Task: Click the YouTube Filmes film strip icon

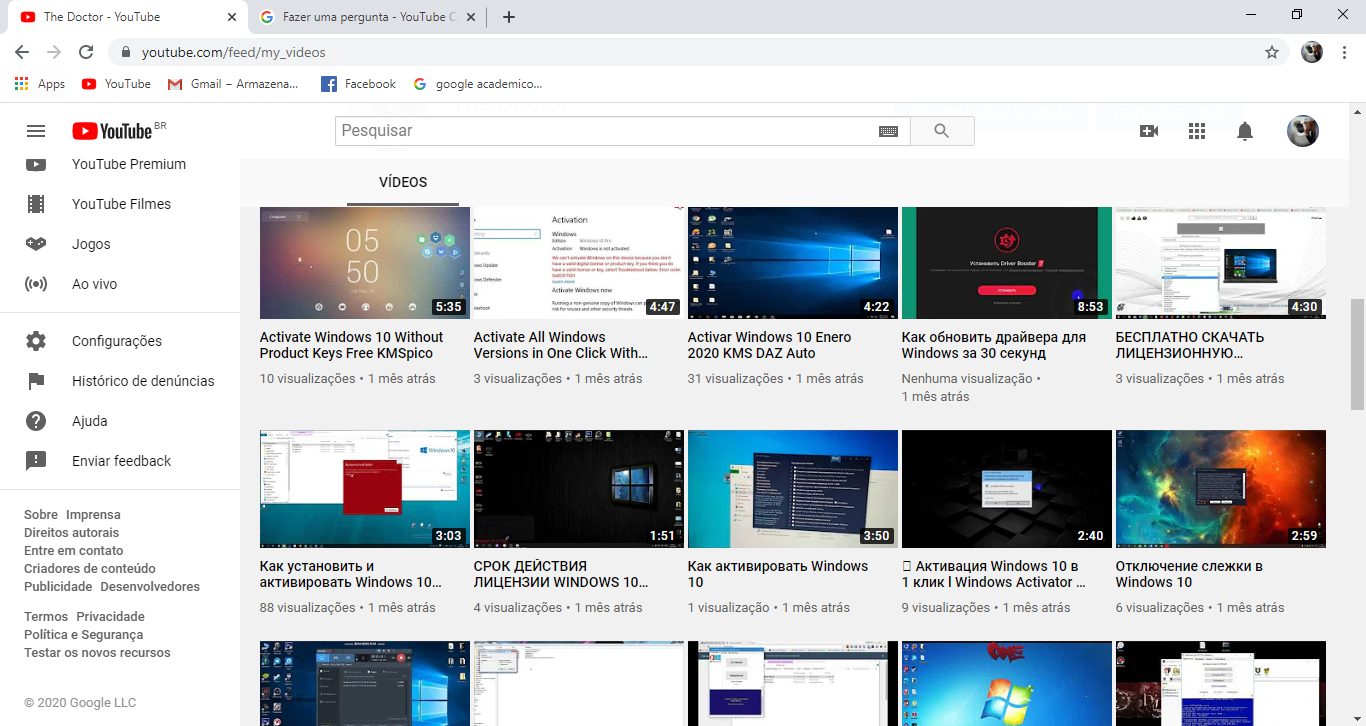Action: pyautogui.click(x=36, y=204)
